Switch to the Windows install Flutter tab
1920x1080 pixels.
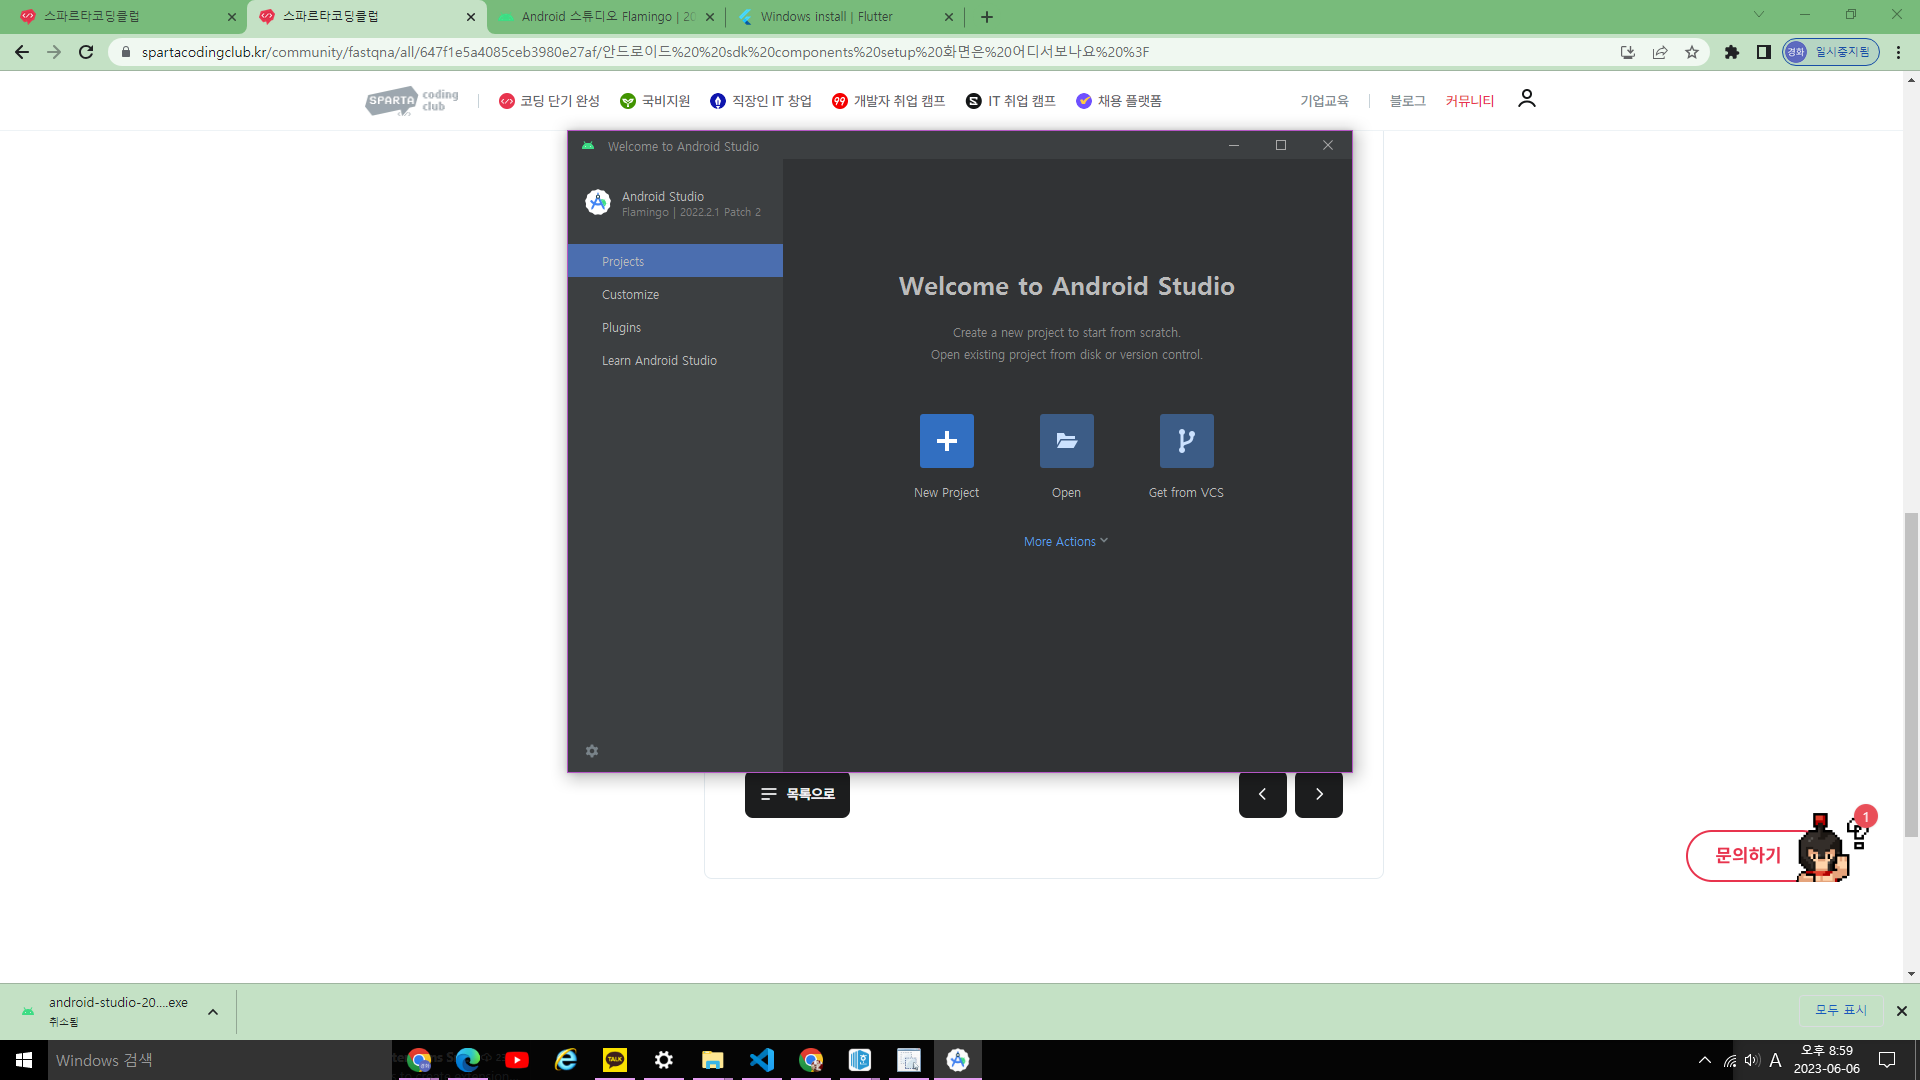[x=846, y=17]
